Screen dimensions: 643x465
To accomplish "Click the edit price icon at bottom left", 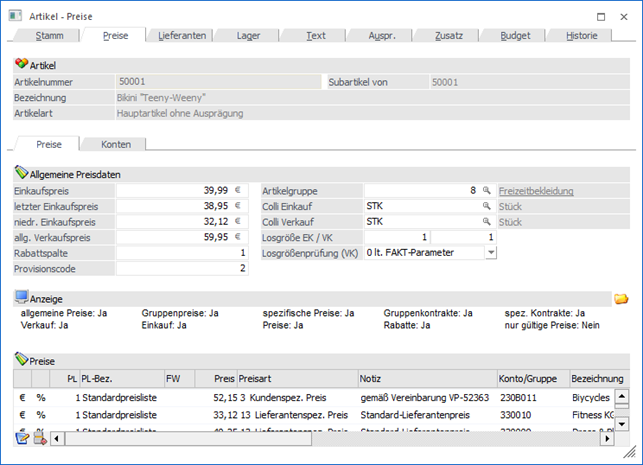I will pyautogui.click(x=23, y=438).
